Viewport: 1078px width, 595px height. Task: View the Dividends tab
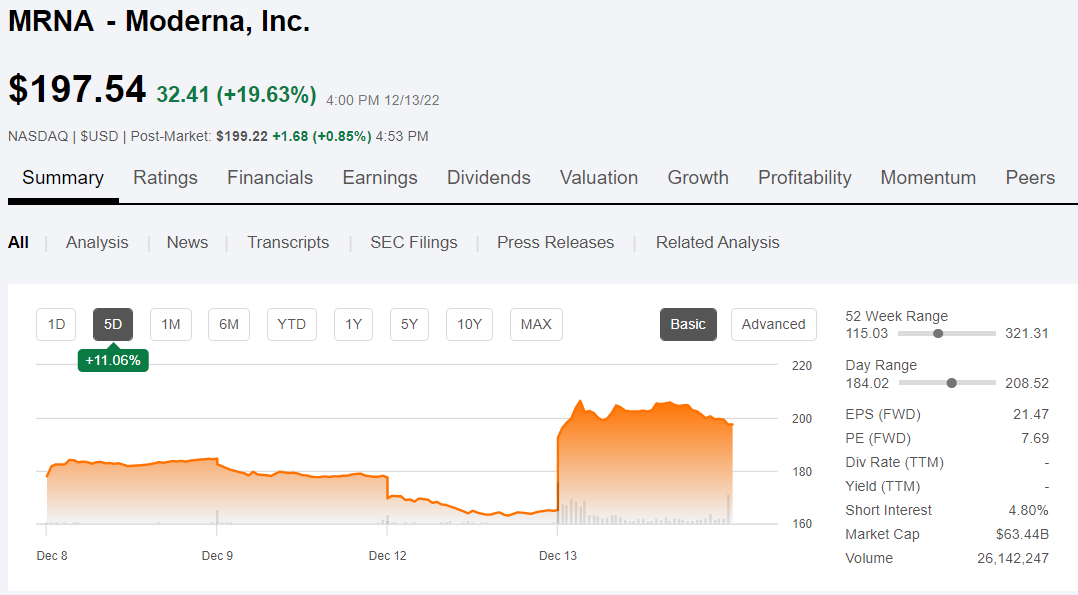coord(488,178)
